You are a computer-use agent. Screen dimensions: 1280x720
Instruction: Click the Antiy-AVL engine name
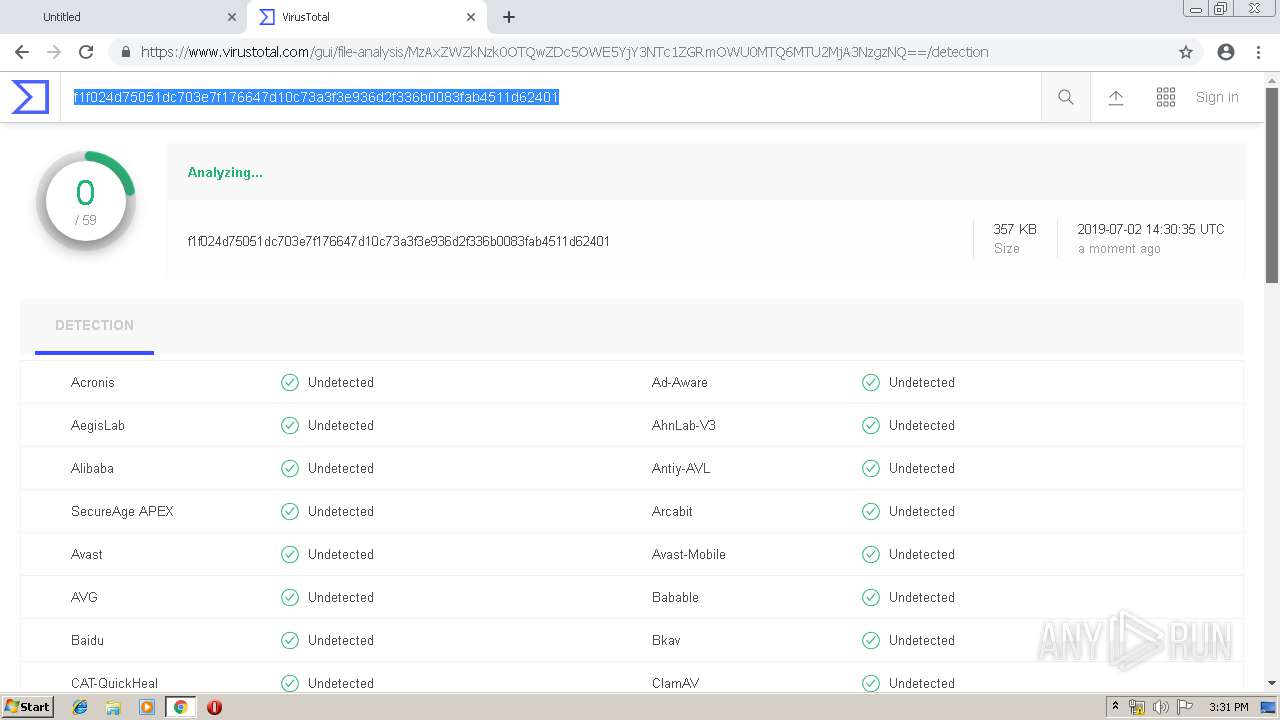pyautogui.click(x=681, y=468)
